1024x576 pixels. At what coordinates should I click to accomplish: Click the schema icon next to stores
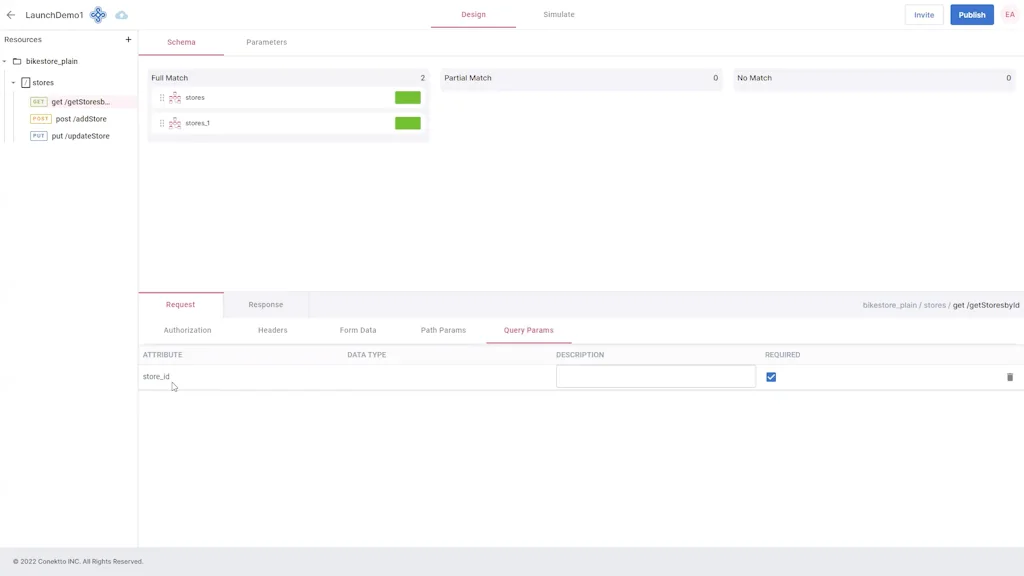175,97
